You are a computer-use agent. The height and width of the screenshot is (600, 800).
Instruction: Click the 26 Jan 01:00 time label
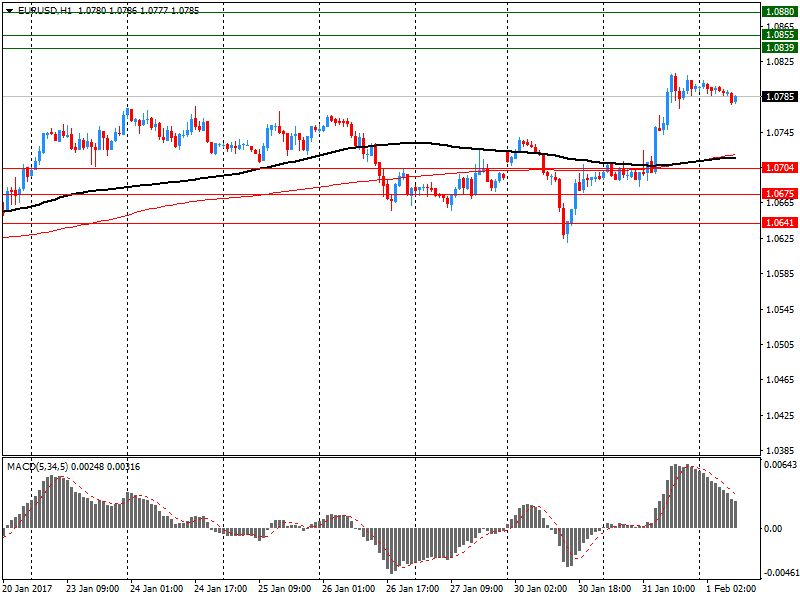pyautogui.click(x=348, y=589)
